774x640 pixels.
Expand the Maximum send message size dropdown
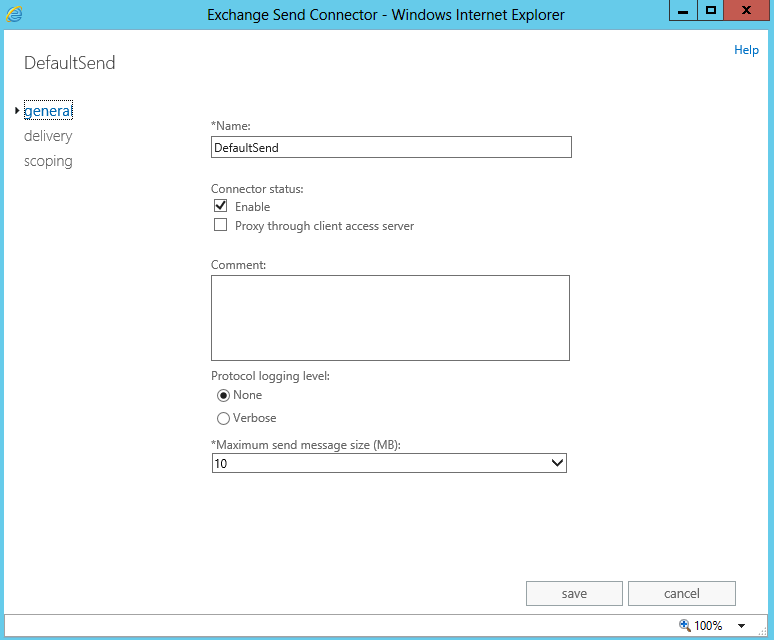pos(557,464)
